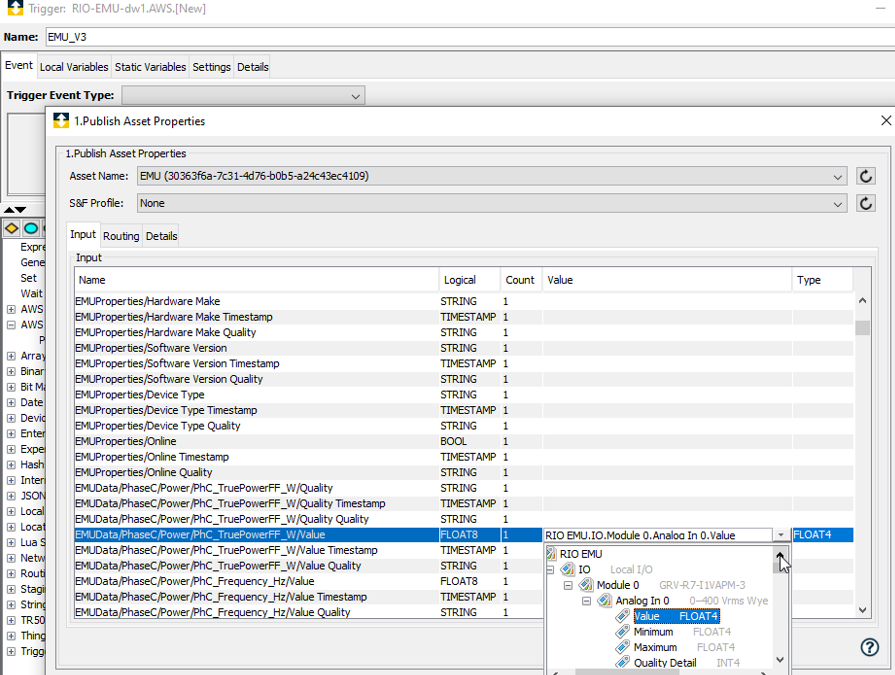Select the Set action in left list
The width and height of the screenshot is (895, 675).
click(29, 278)
